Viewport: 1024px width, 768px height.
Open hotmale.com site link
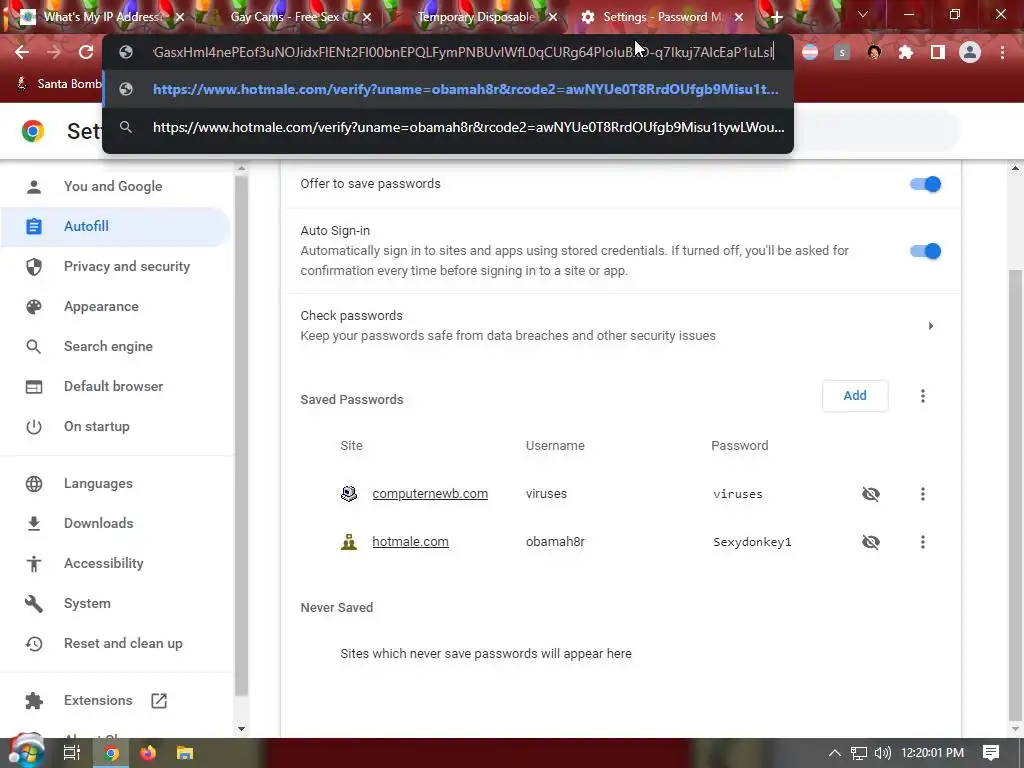pyautogui.click(x=410, y=542)
